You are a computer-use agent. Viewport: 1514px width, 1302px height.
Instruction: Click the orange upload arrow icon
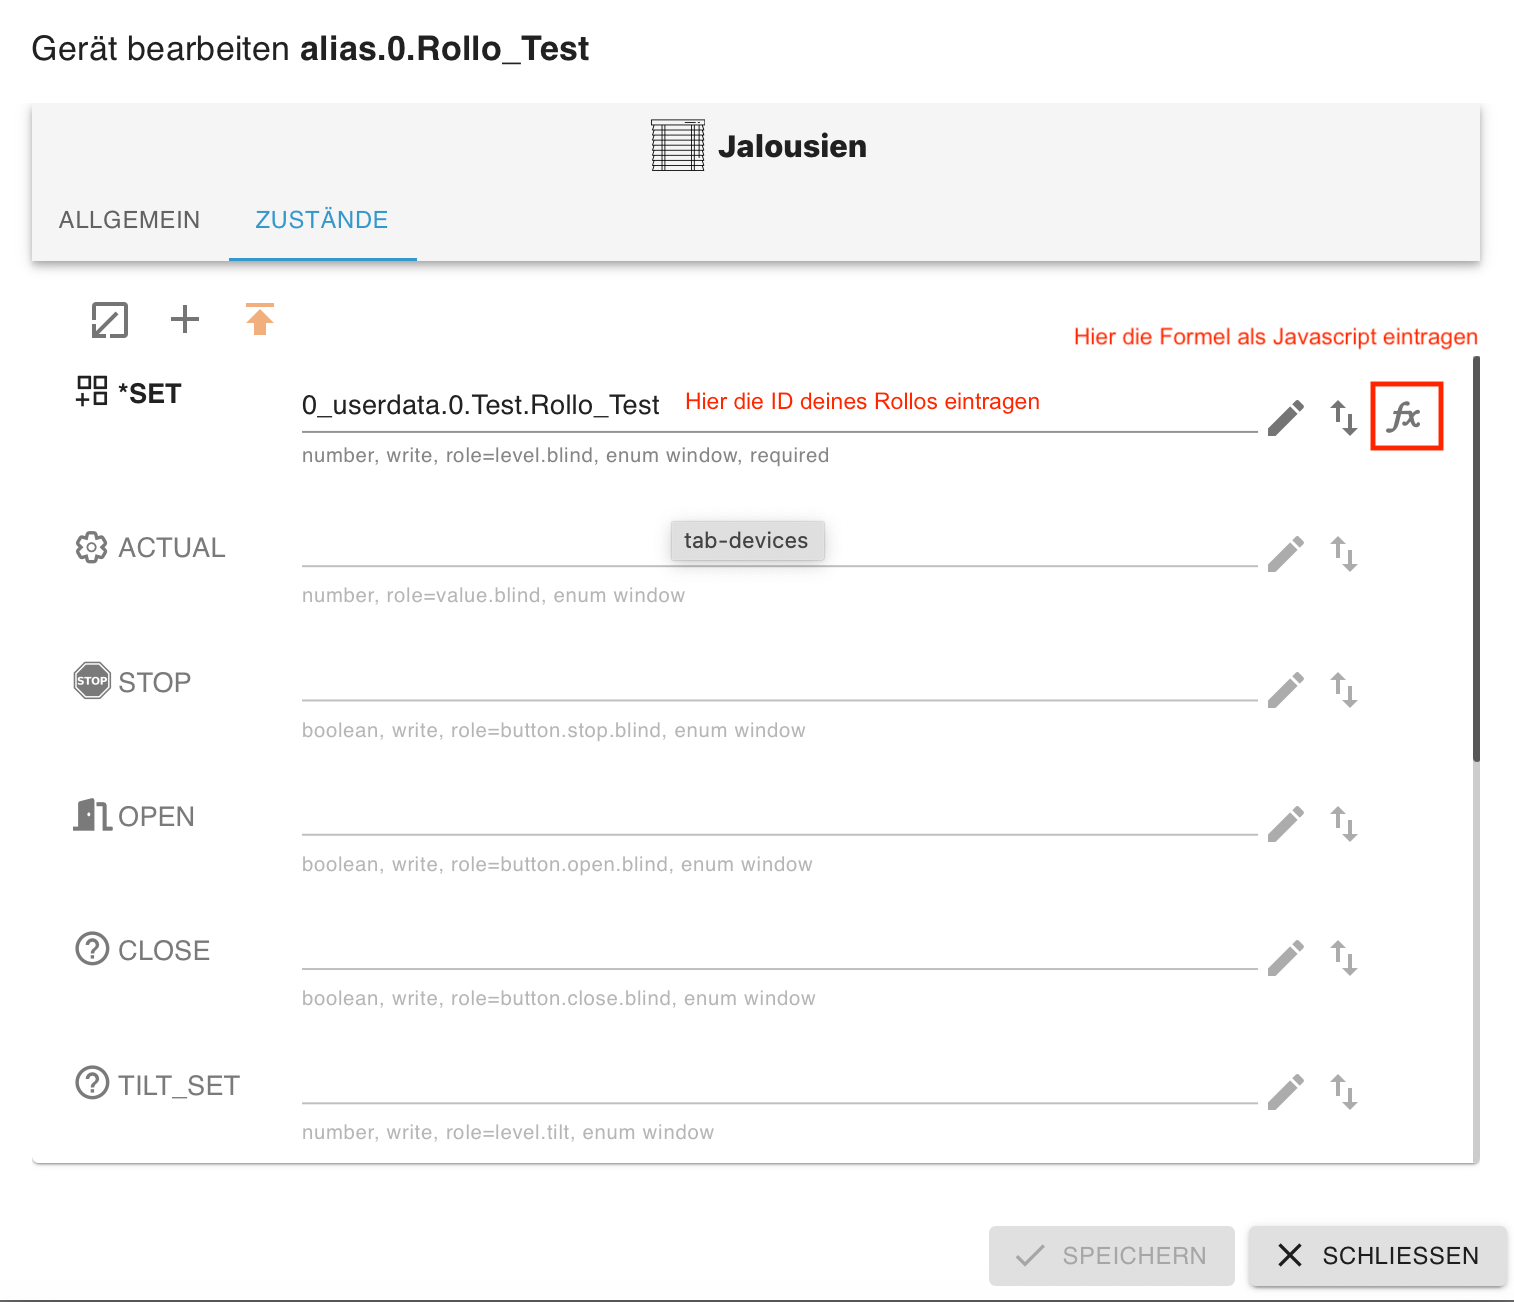[260, 320]
